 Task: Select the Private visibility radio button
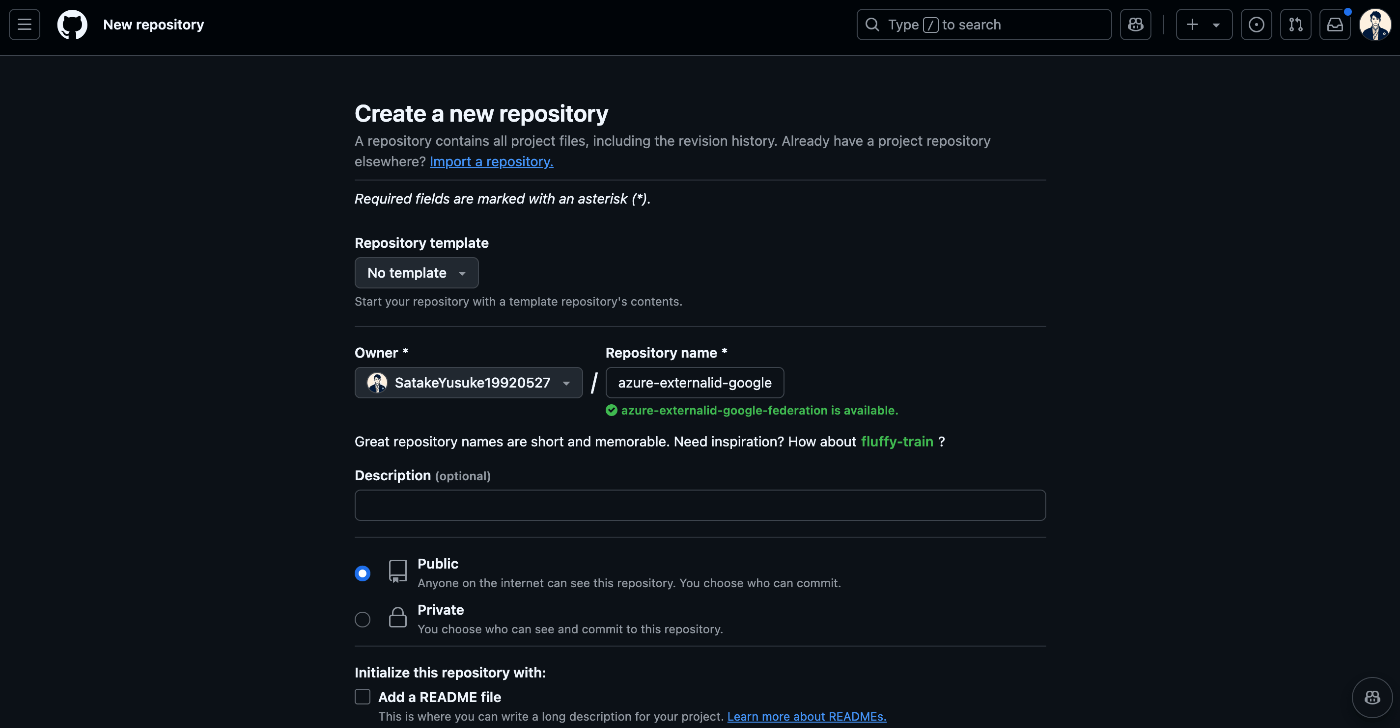[363, 620]
